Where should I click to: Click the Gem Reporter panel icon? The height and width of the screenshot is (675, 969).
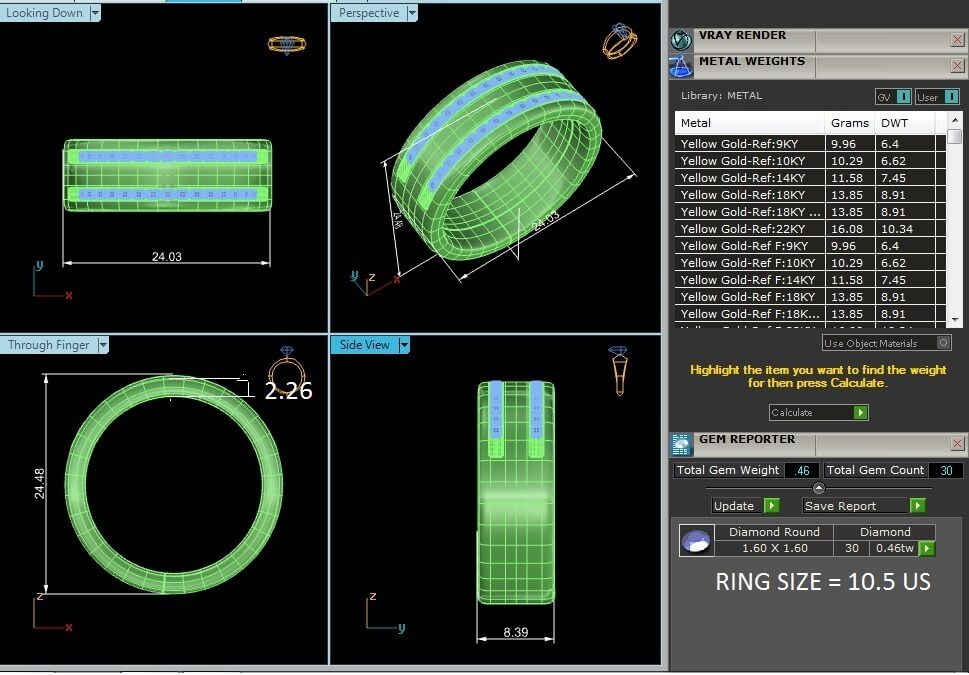pos(681,444)
